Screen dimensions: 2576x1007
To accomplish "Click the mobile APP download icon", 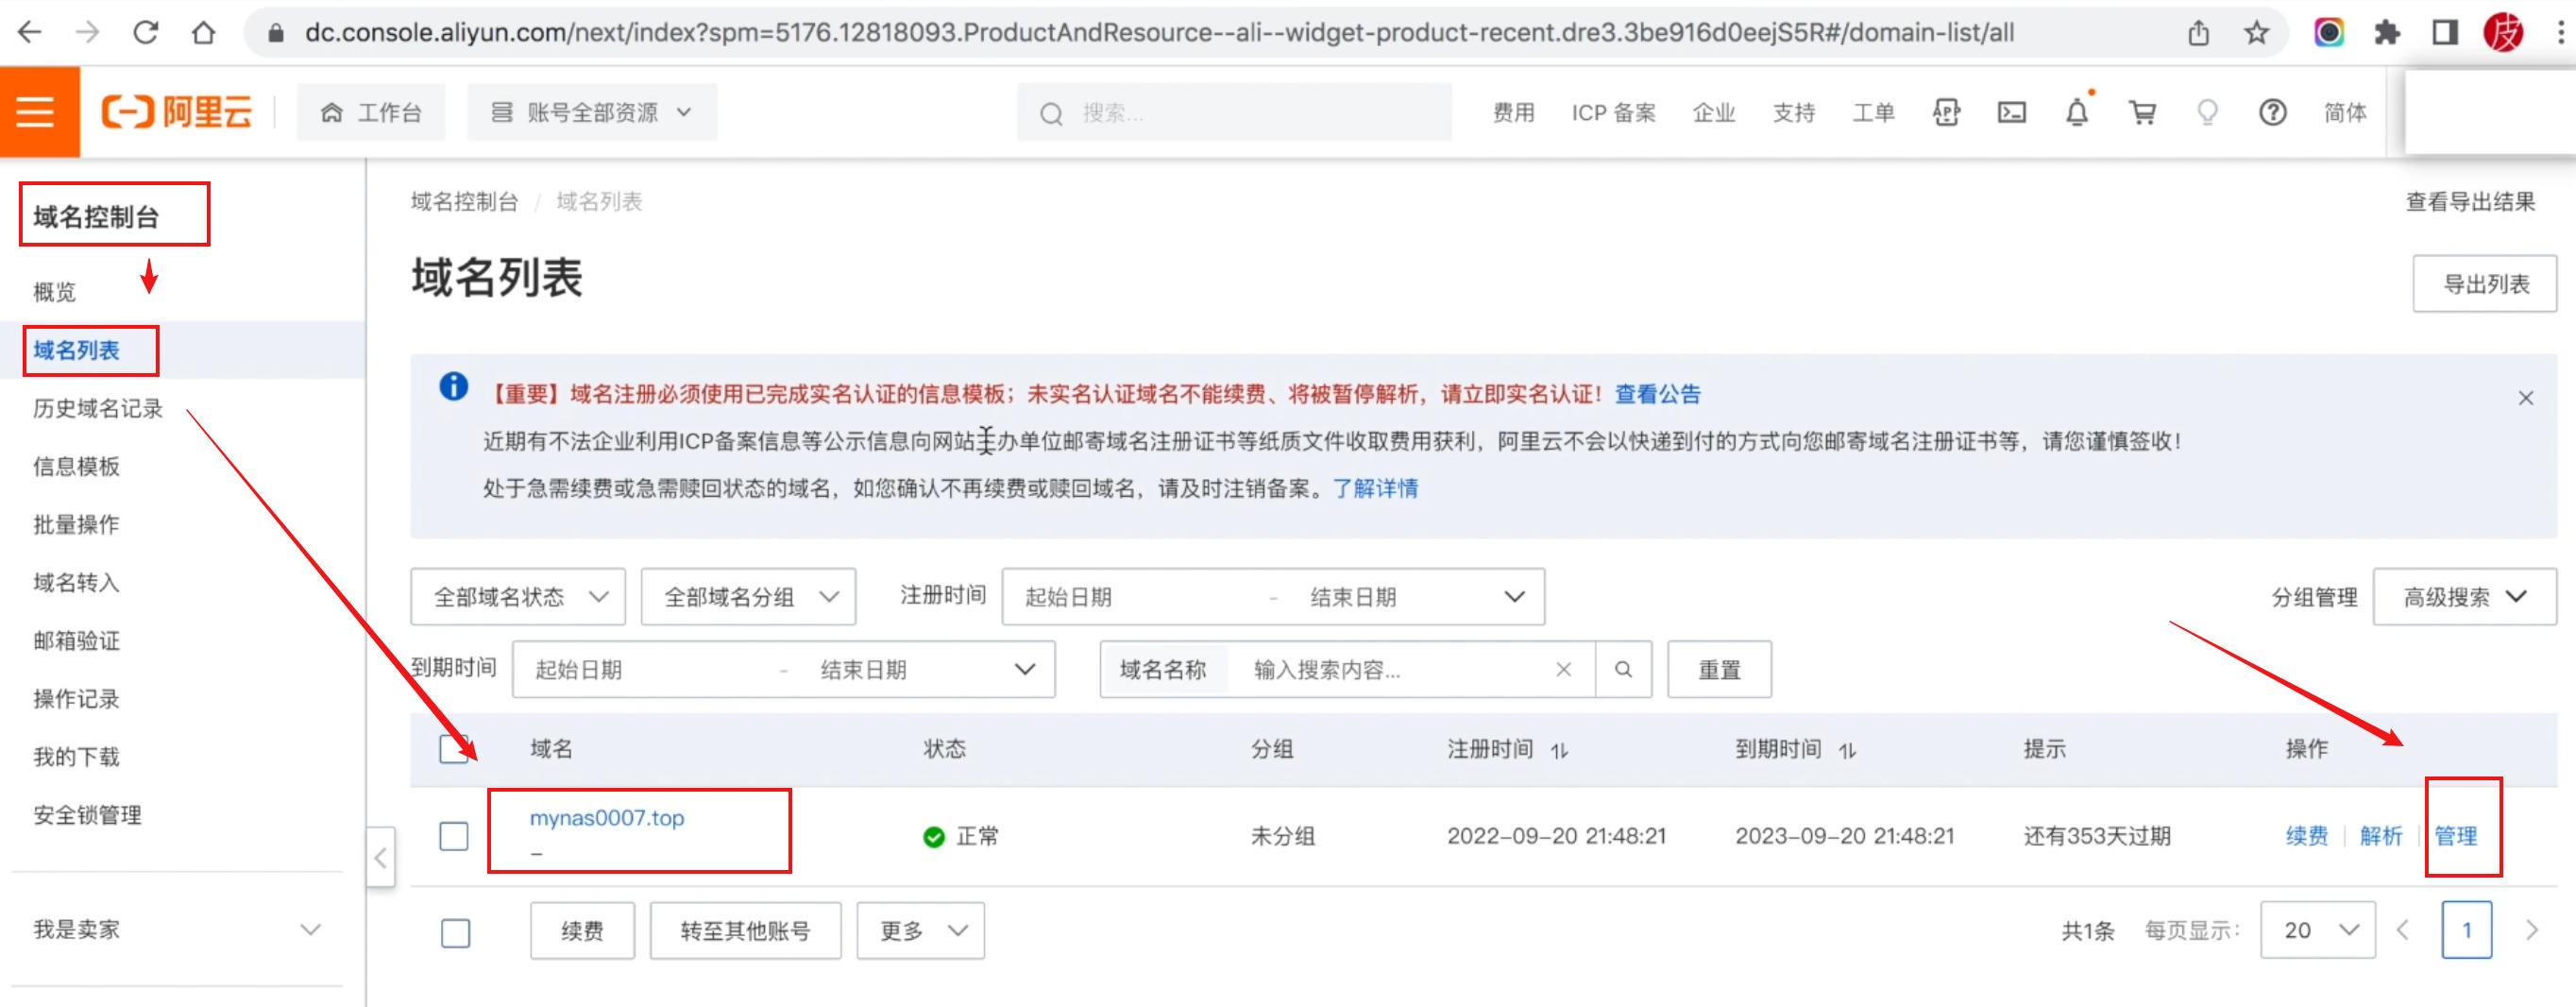I will tap(1947, 112).
